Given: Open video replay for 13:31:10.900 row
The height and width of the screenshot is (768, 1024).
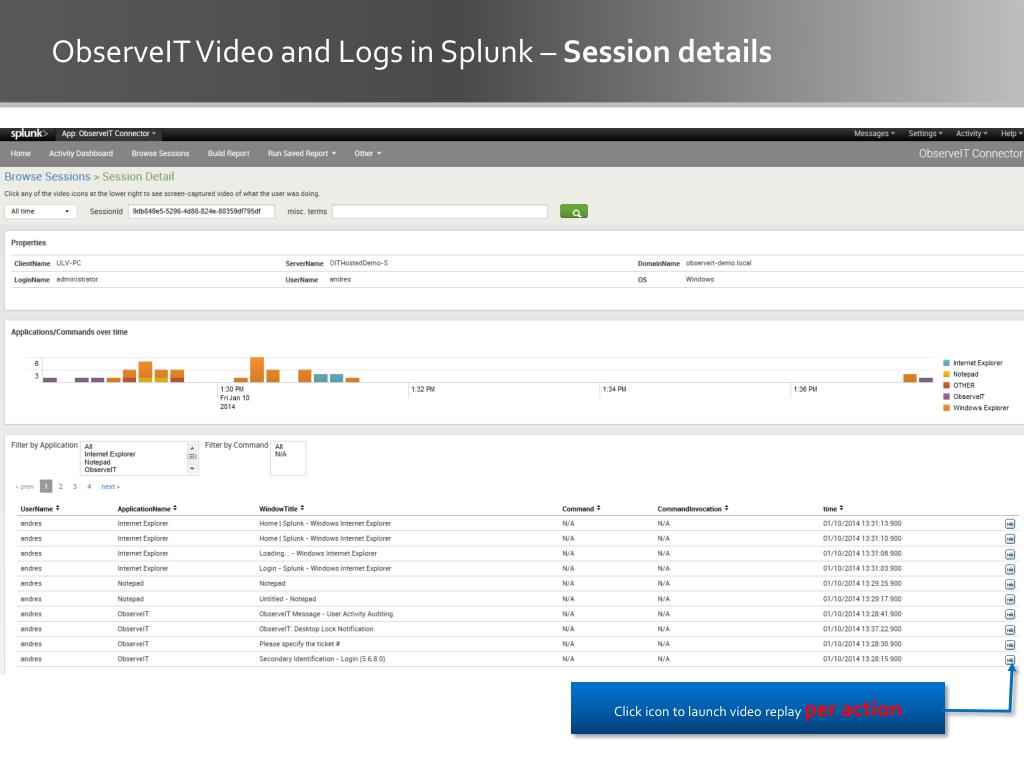Looking at the screenshot, I should [x=1010, y=539].
